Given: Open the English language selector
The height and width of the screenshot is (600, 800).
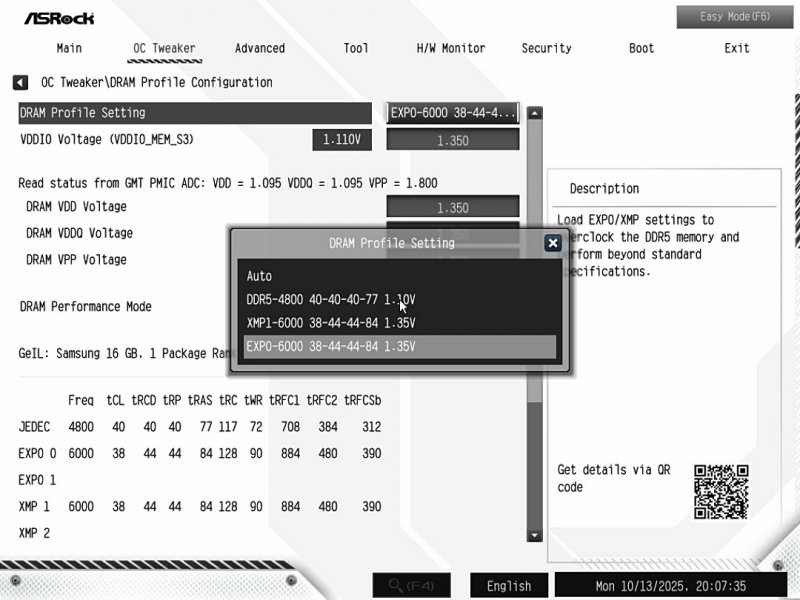Looking at the screenshot, I should pyautogui.click(x=509, y=586).
